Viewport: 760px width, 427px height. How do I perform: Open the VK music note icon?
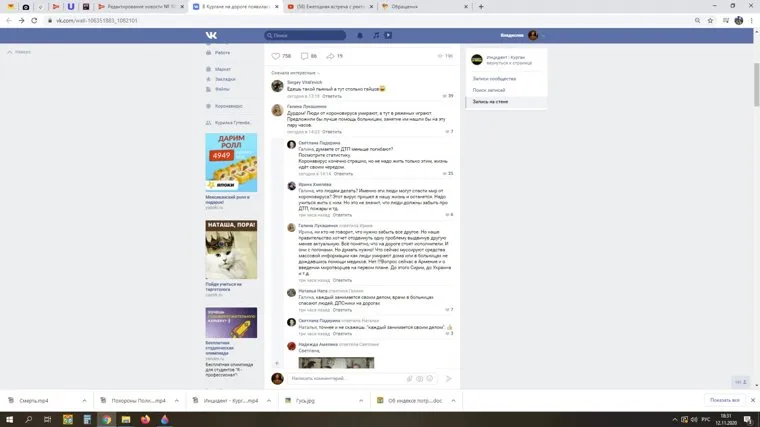coord(376,35)
